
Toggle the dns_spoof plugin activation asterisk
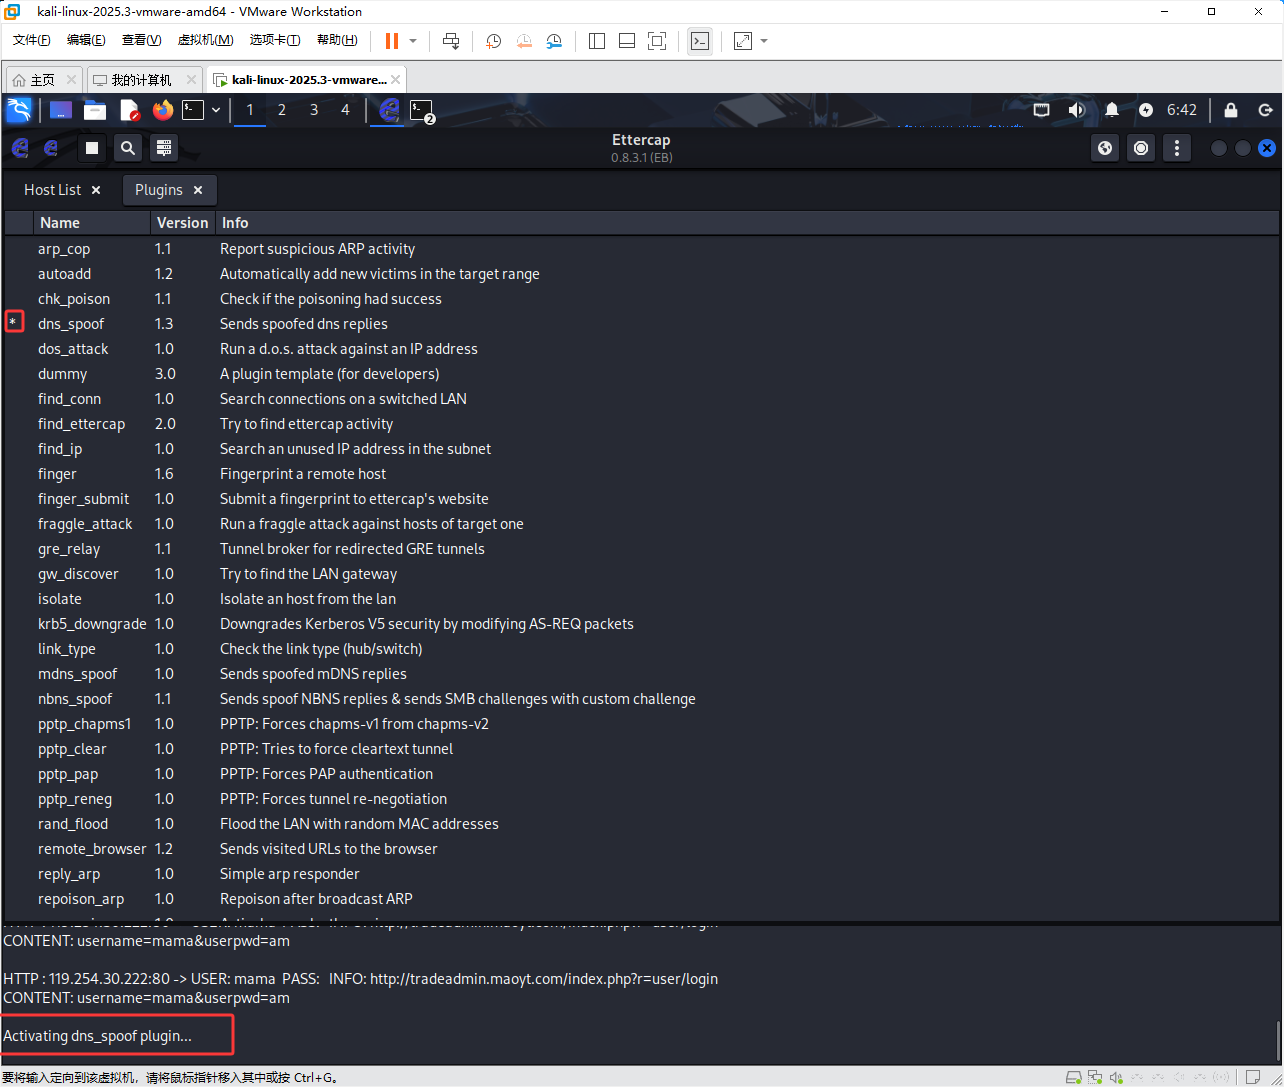click(13, 322)
